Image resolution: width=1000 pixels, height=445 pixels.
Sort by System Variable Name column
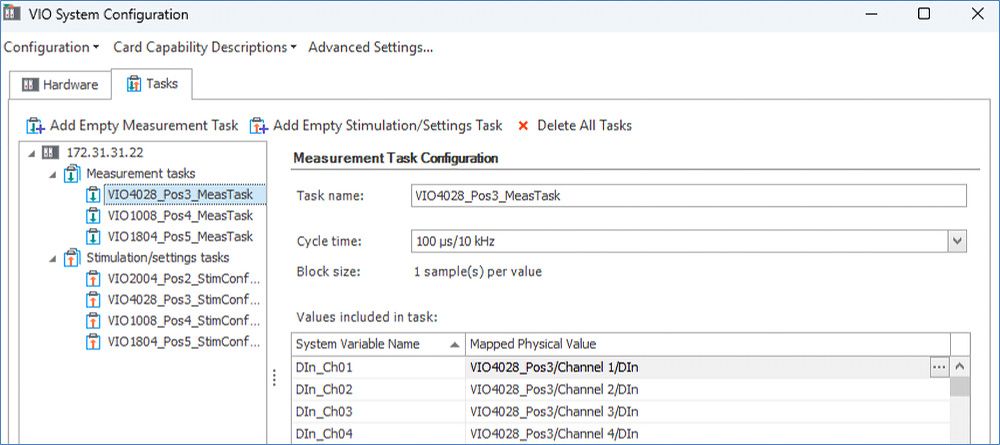click(x=379, y=344)
